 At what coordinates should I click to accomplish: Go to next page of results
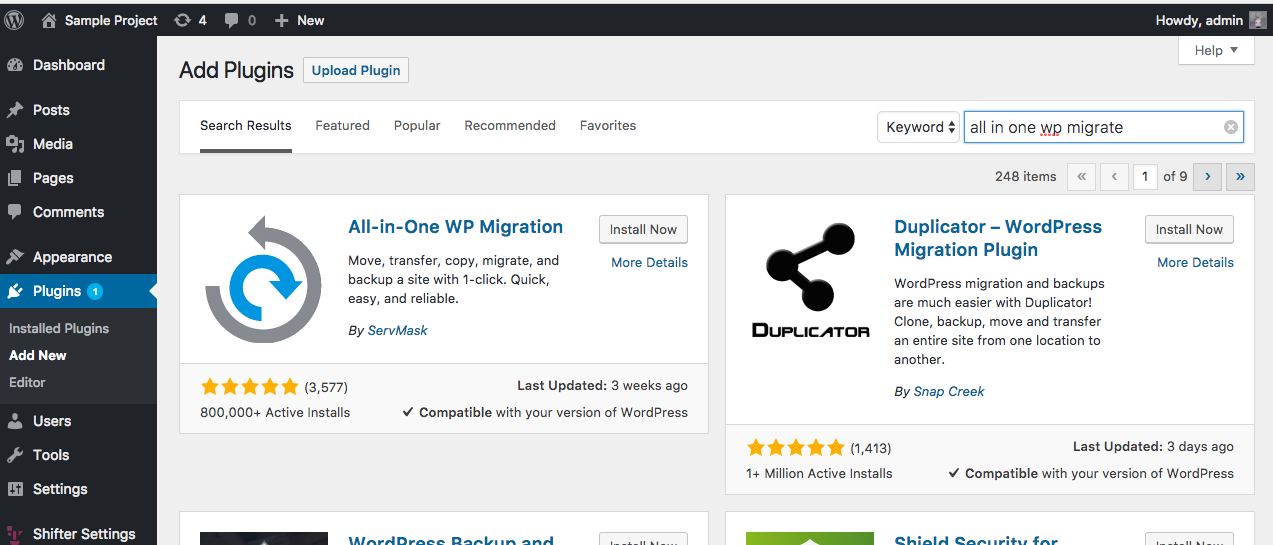(1207, 177)
